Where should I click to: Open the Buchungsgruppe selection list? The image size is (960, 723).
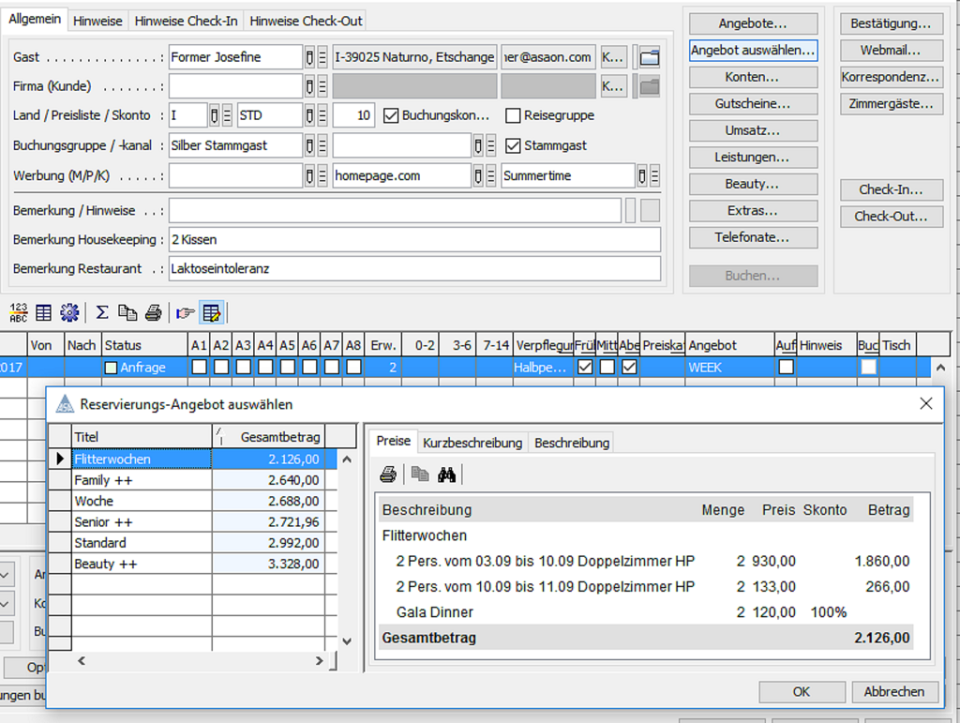[x=322, y=144]
